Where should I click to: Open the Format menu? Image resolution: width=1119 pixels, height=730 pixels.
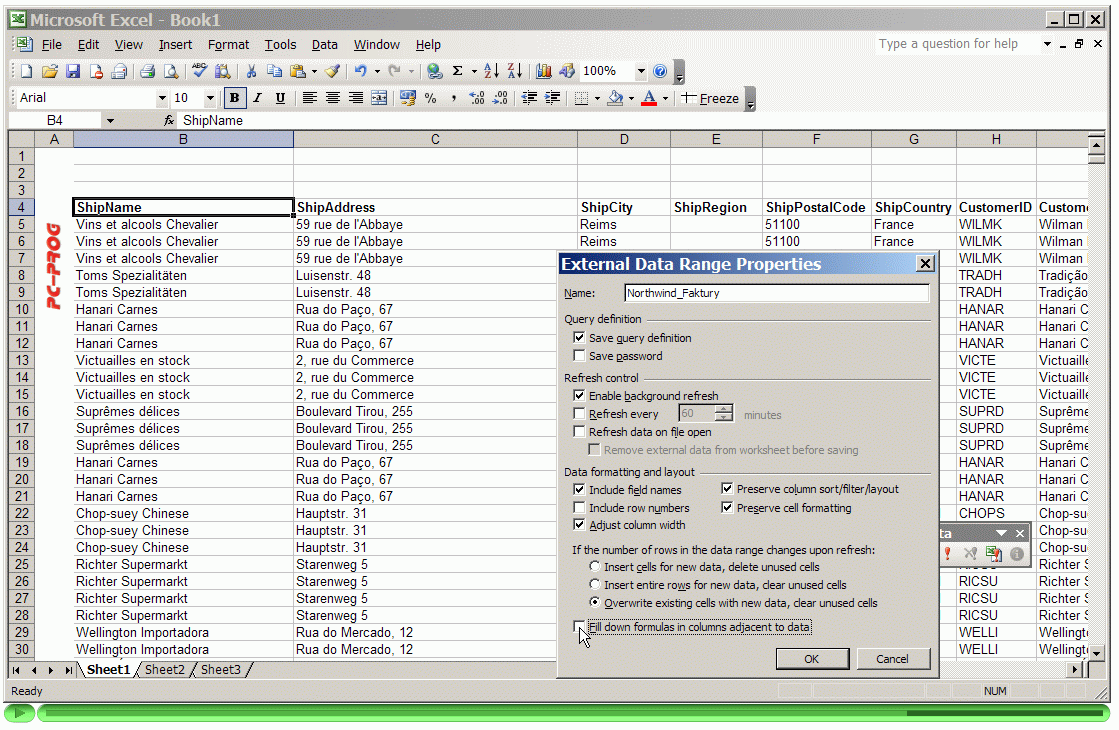click(228, 44)
